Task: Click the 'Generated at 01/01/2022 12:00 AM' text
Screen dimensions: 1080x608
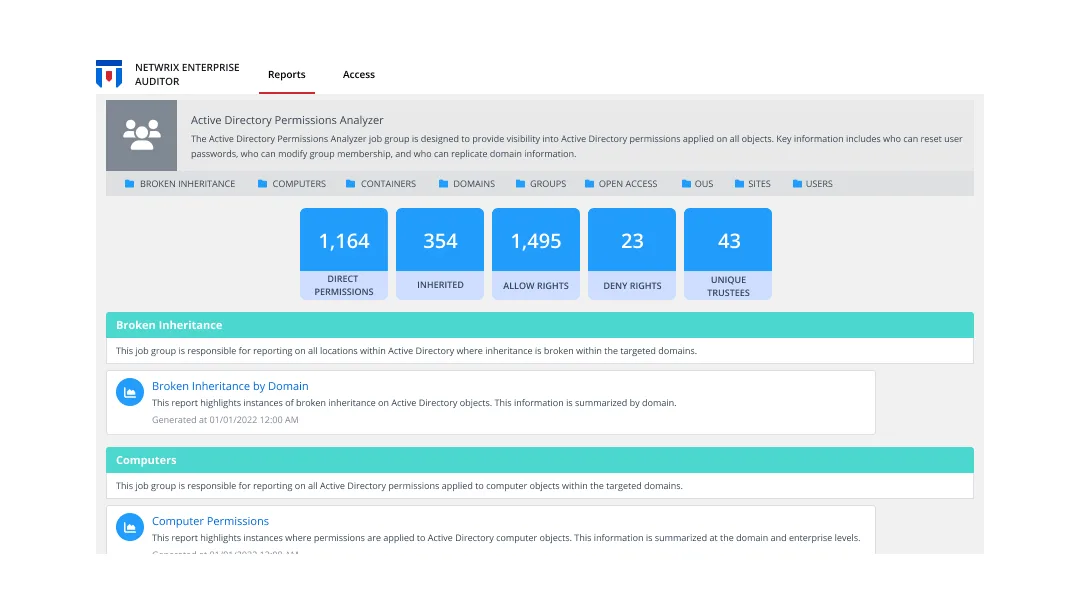Action: [x=225, y=419]
